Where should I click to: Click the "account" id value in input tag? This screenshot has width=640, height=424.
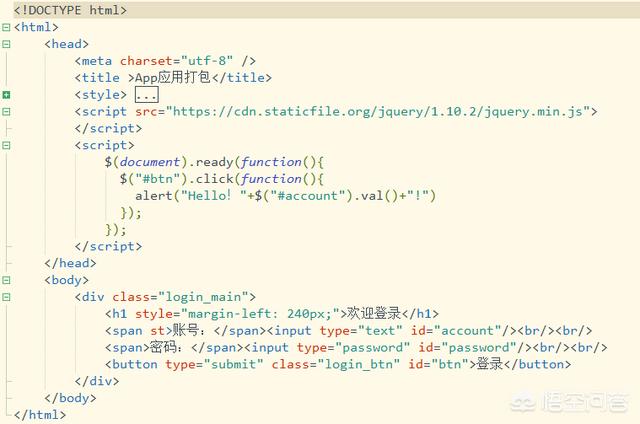click(x=468, y=331)
